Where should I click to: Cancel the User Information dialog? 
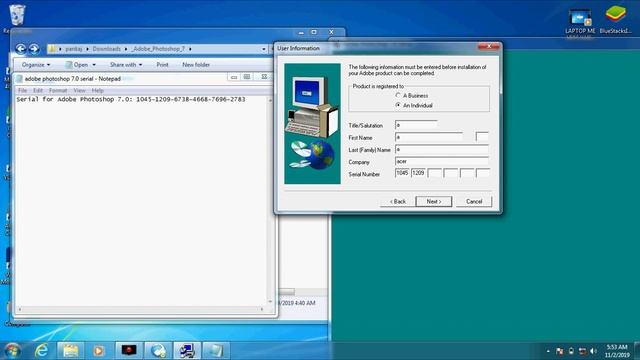coord(474,202)
